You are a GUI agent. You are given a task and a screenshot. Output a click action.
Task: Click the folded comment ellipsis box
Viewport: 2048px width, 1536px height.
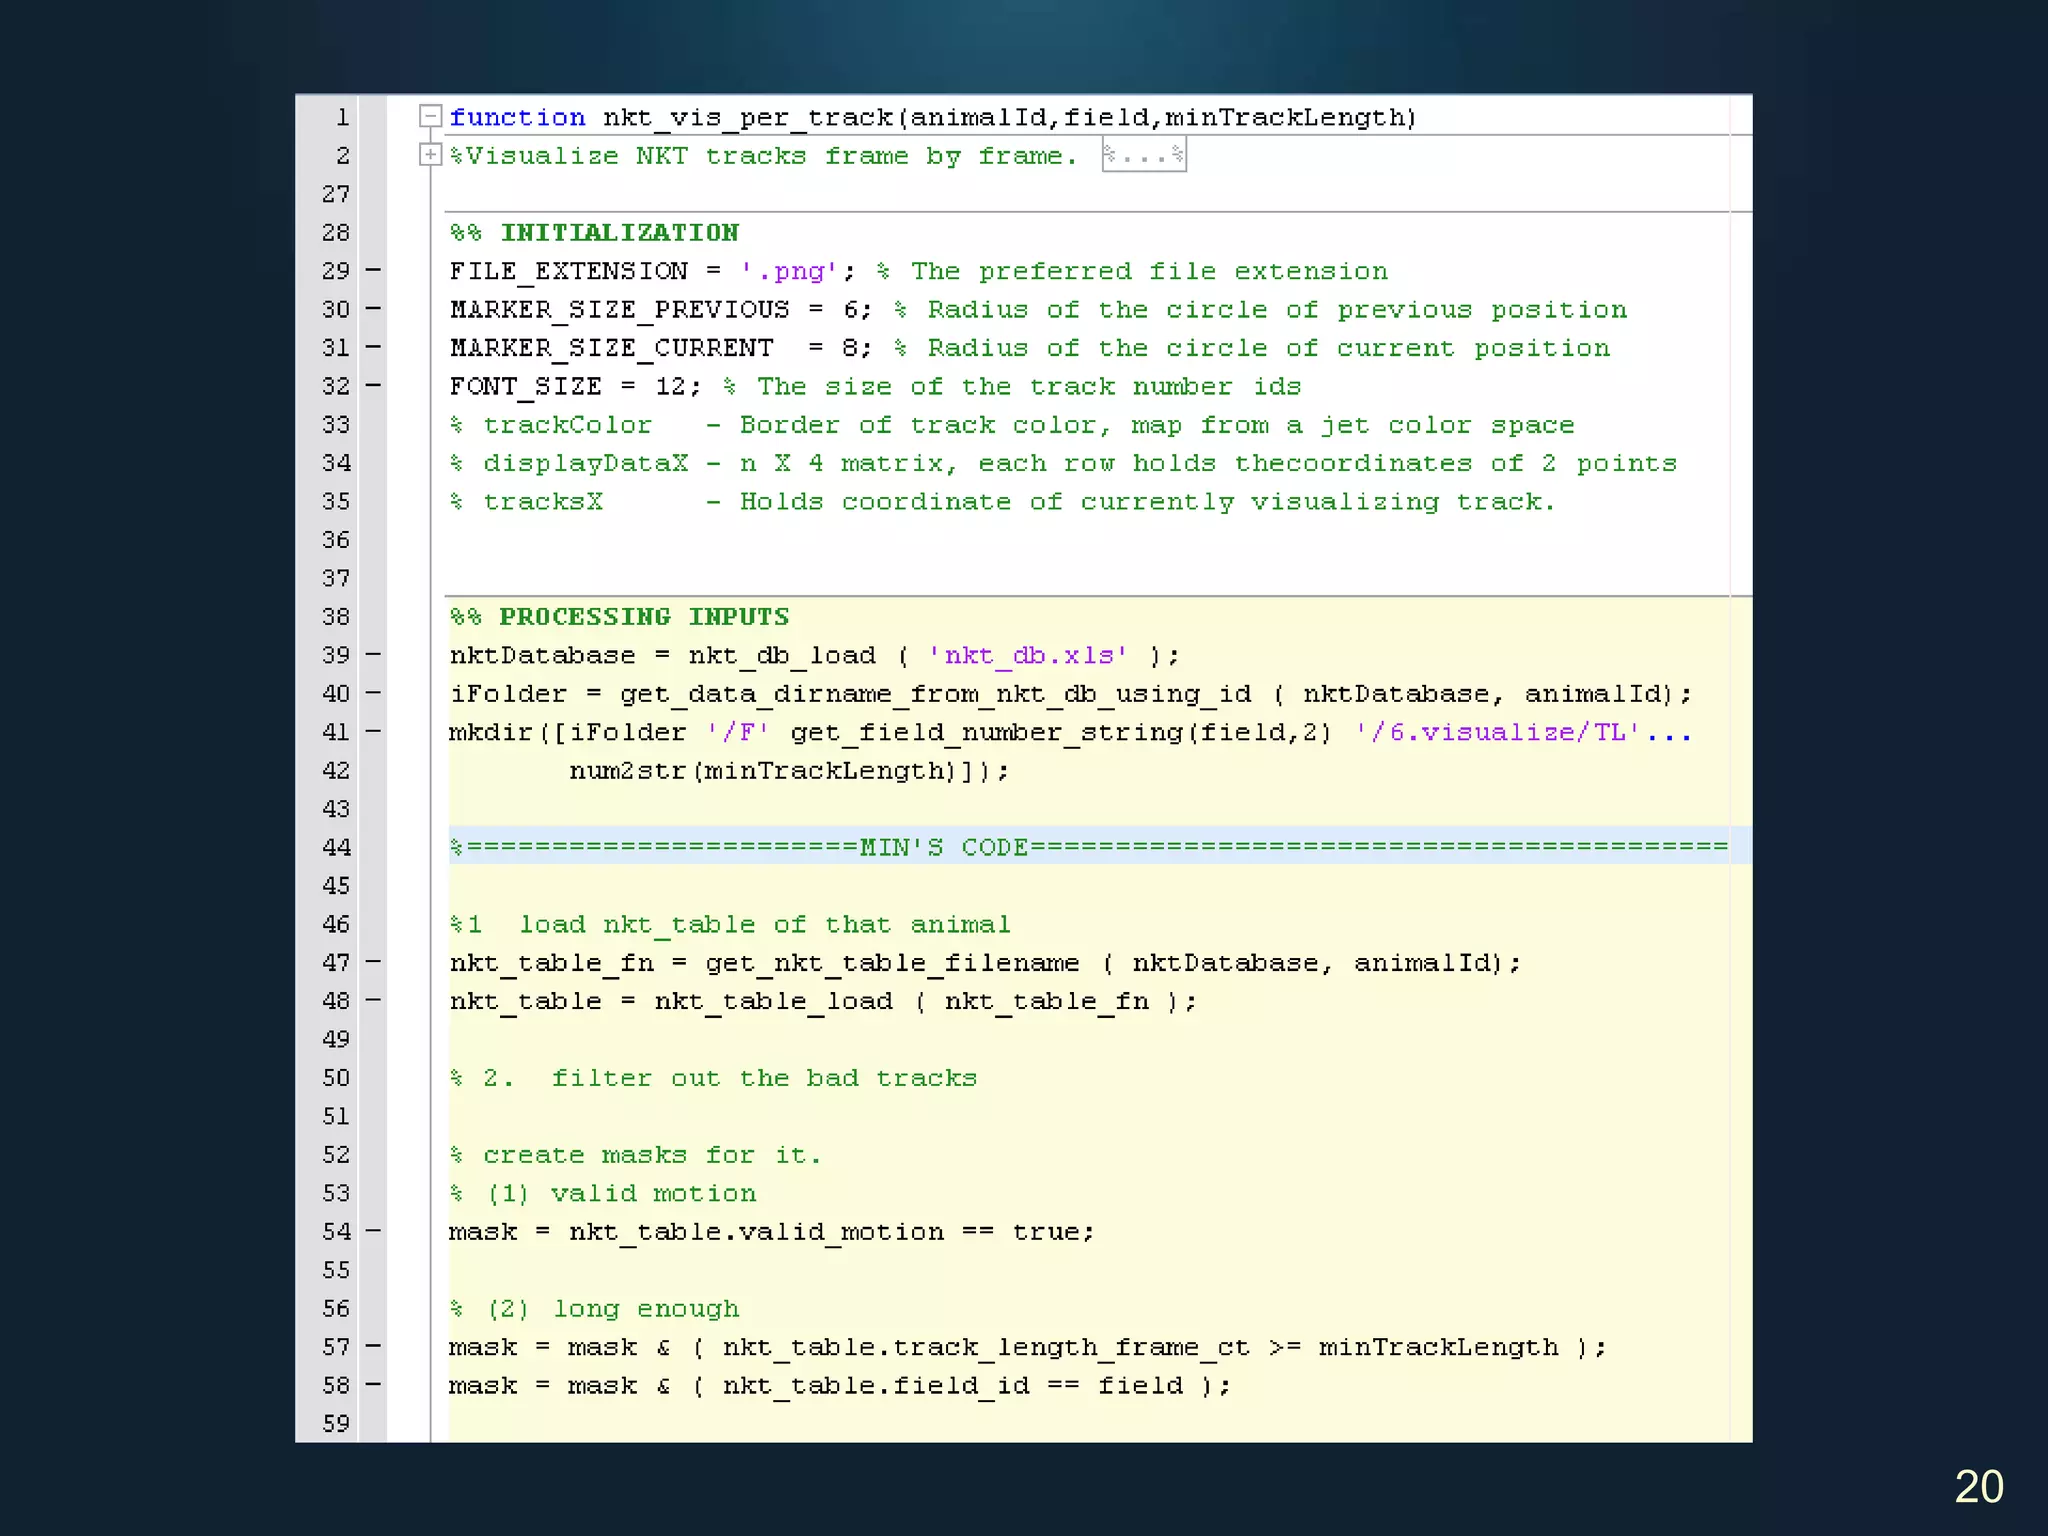pyautogui.click(x=1143, y=156)
